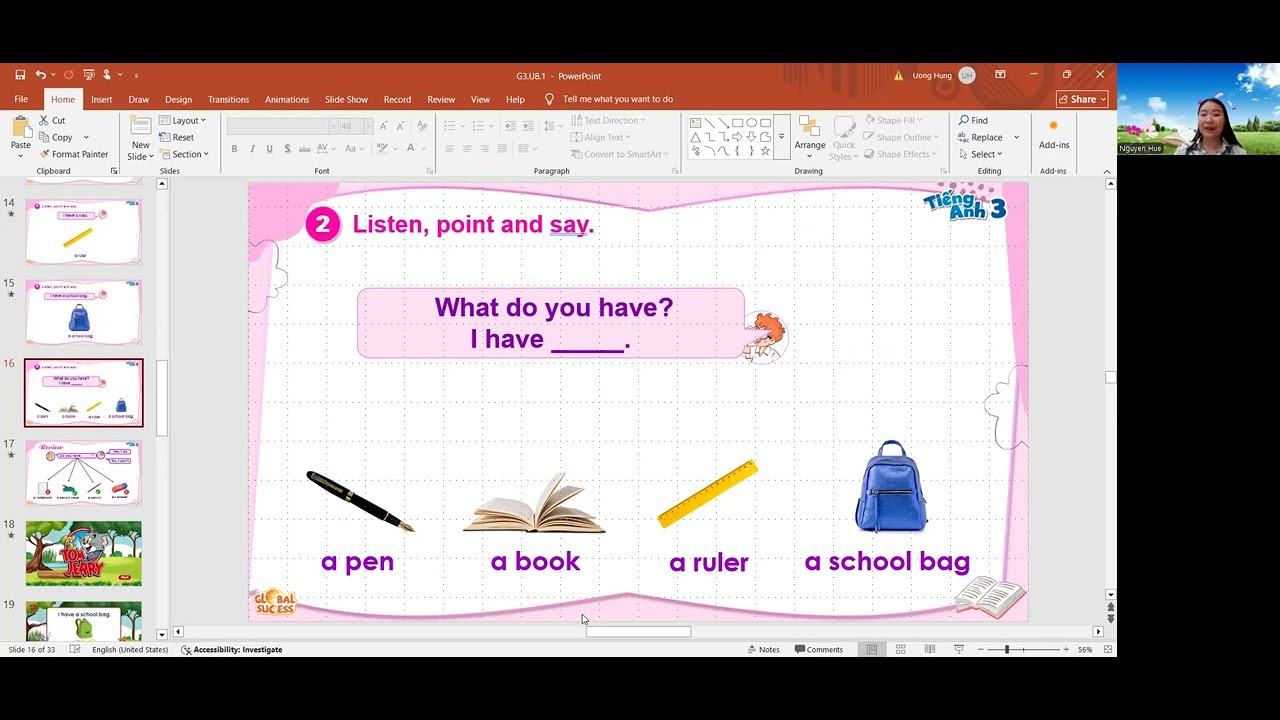The height and width of the screenshot is (720, 1280).
Task: Switch to the Transitions tab
Action: click(x=228, y=99)
